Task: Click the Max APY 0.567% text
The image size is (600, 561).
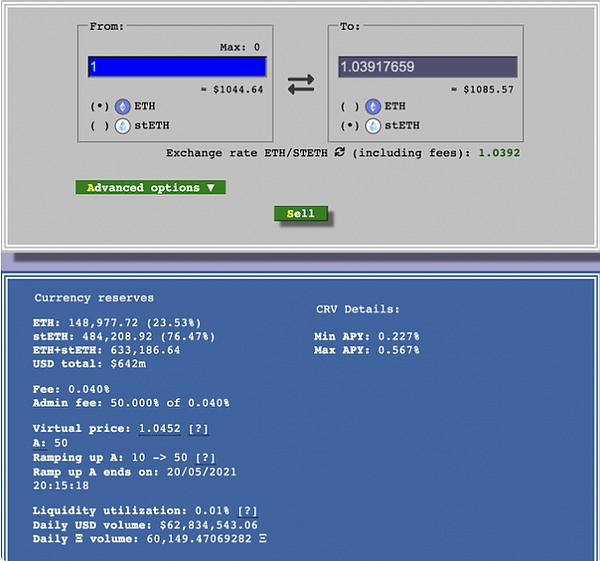Action: pos(367,350)
